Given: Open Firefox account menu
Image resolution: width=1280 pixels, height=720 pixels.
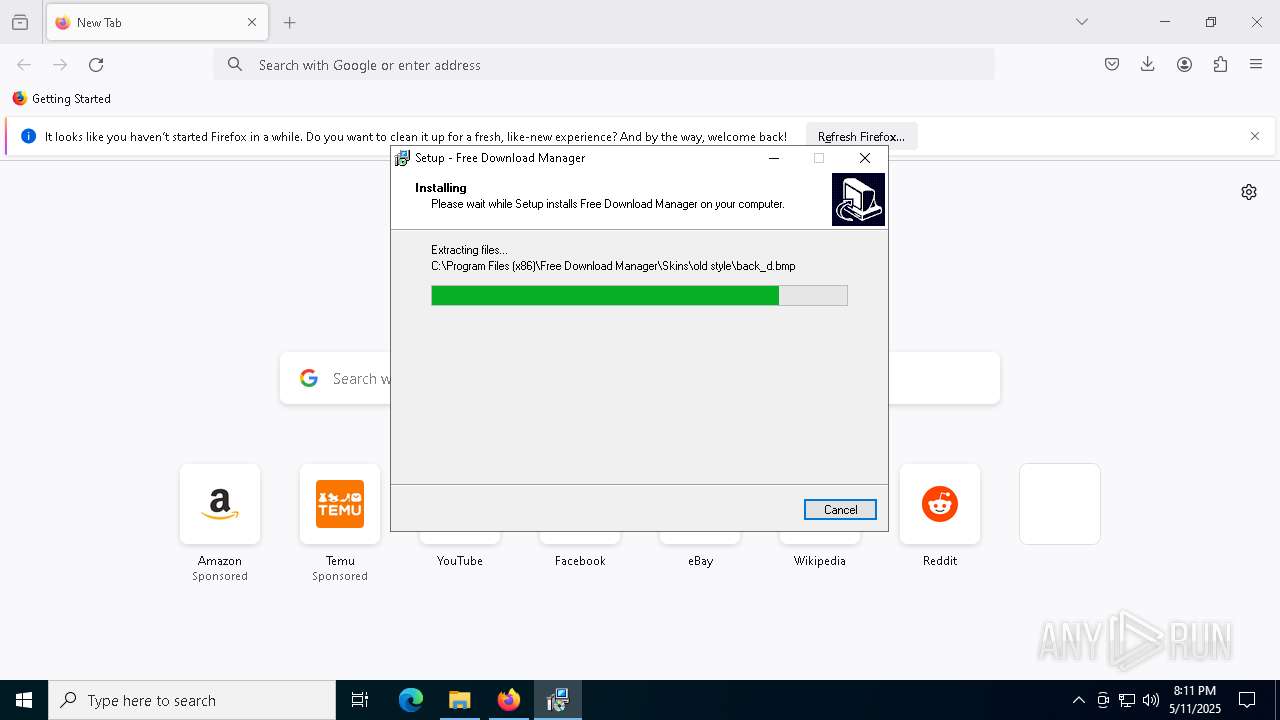Looking at the screenshot, I should (1184, 65).
